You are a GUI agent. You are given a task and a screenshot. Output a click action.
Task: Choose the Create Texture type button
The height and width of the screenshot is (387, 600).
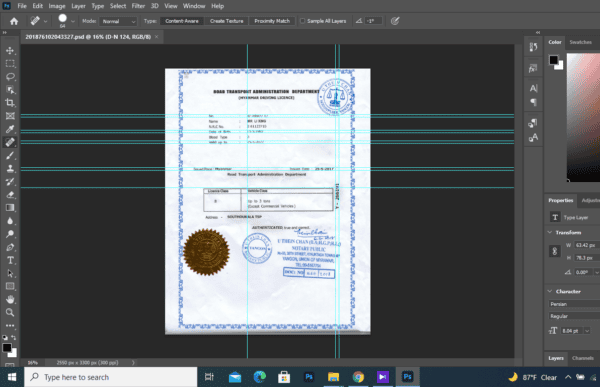(x=227, y=21)
